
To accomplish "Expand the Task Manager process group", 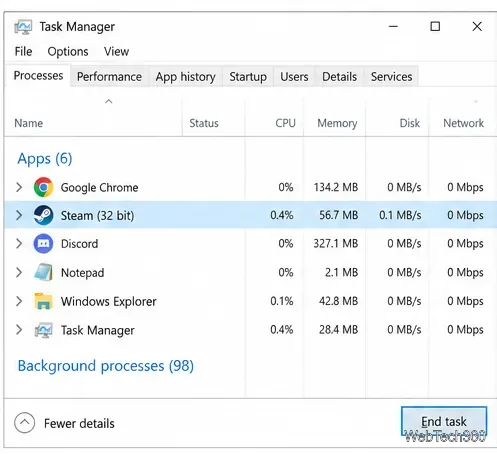I will [19, 330].
